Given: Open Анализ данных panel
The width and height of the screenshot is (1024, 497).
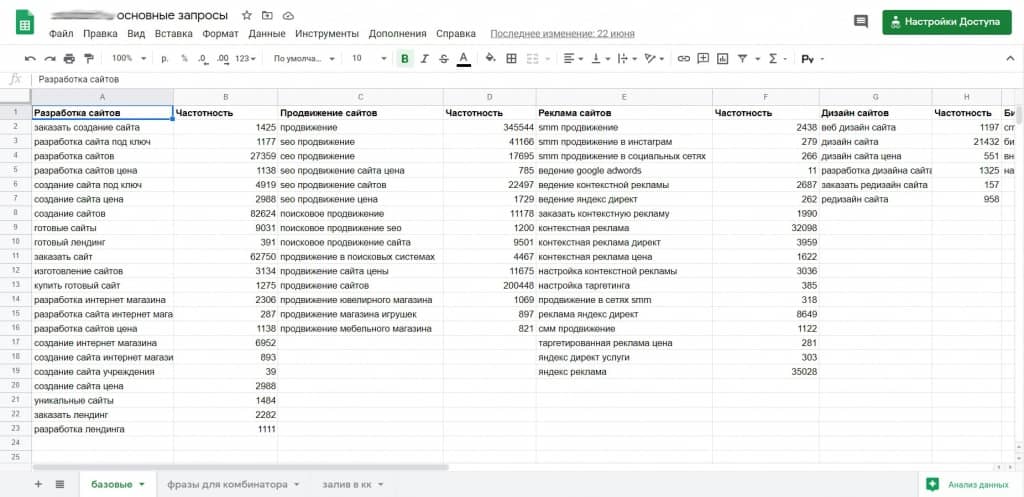Looking at the screenshot, I should (x=968, y=484).
